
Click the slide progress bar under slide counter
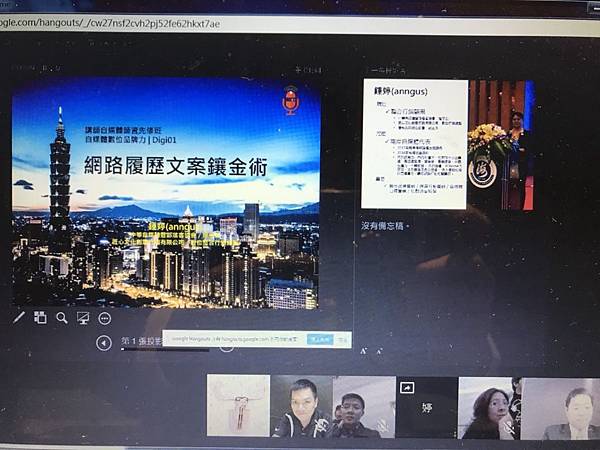coord(165,349)
